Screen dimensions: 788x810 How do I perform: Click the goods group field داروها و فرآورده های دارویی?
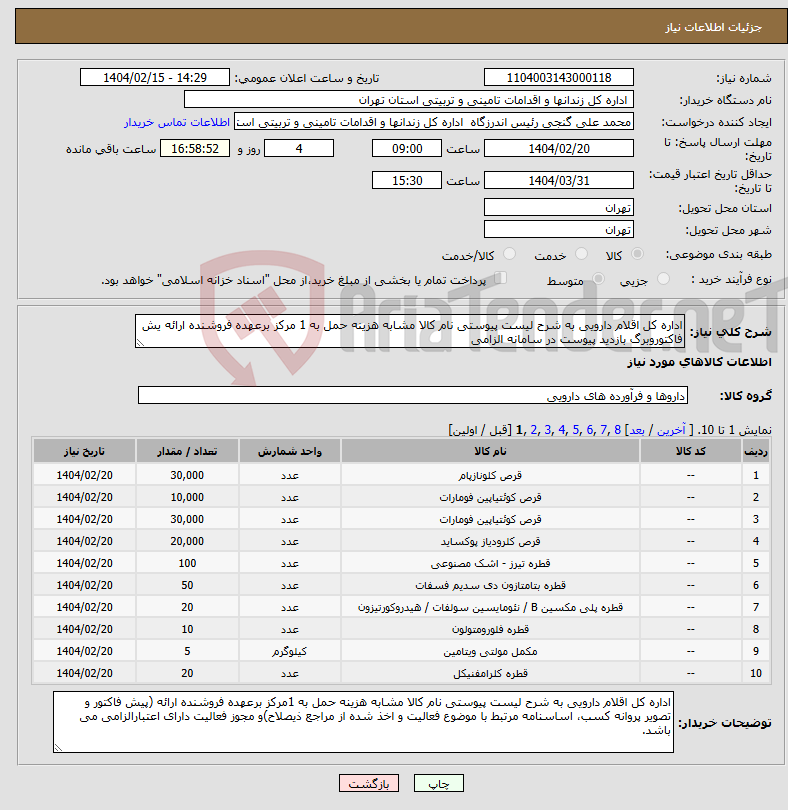point(412,395)
